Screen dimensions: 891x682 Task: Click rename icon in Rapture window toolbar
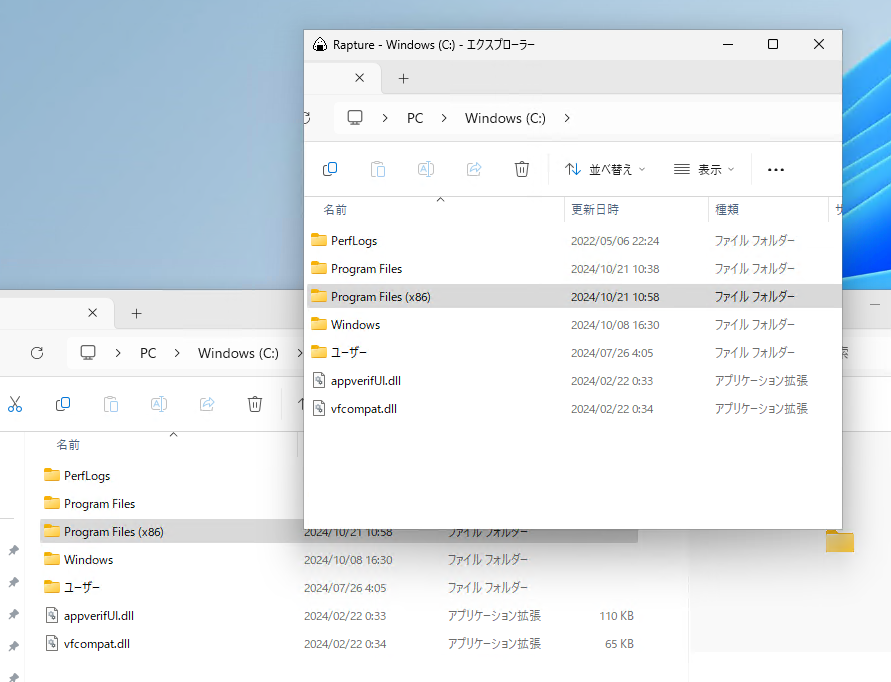426,169
